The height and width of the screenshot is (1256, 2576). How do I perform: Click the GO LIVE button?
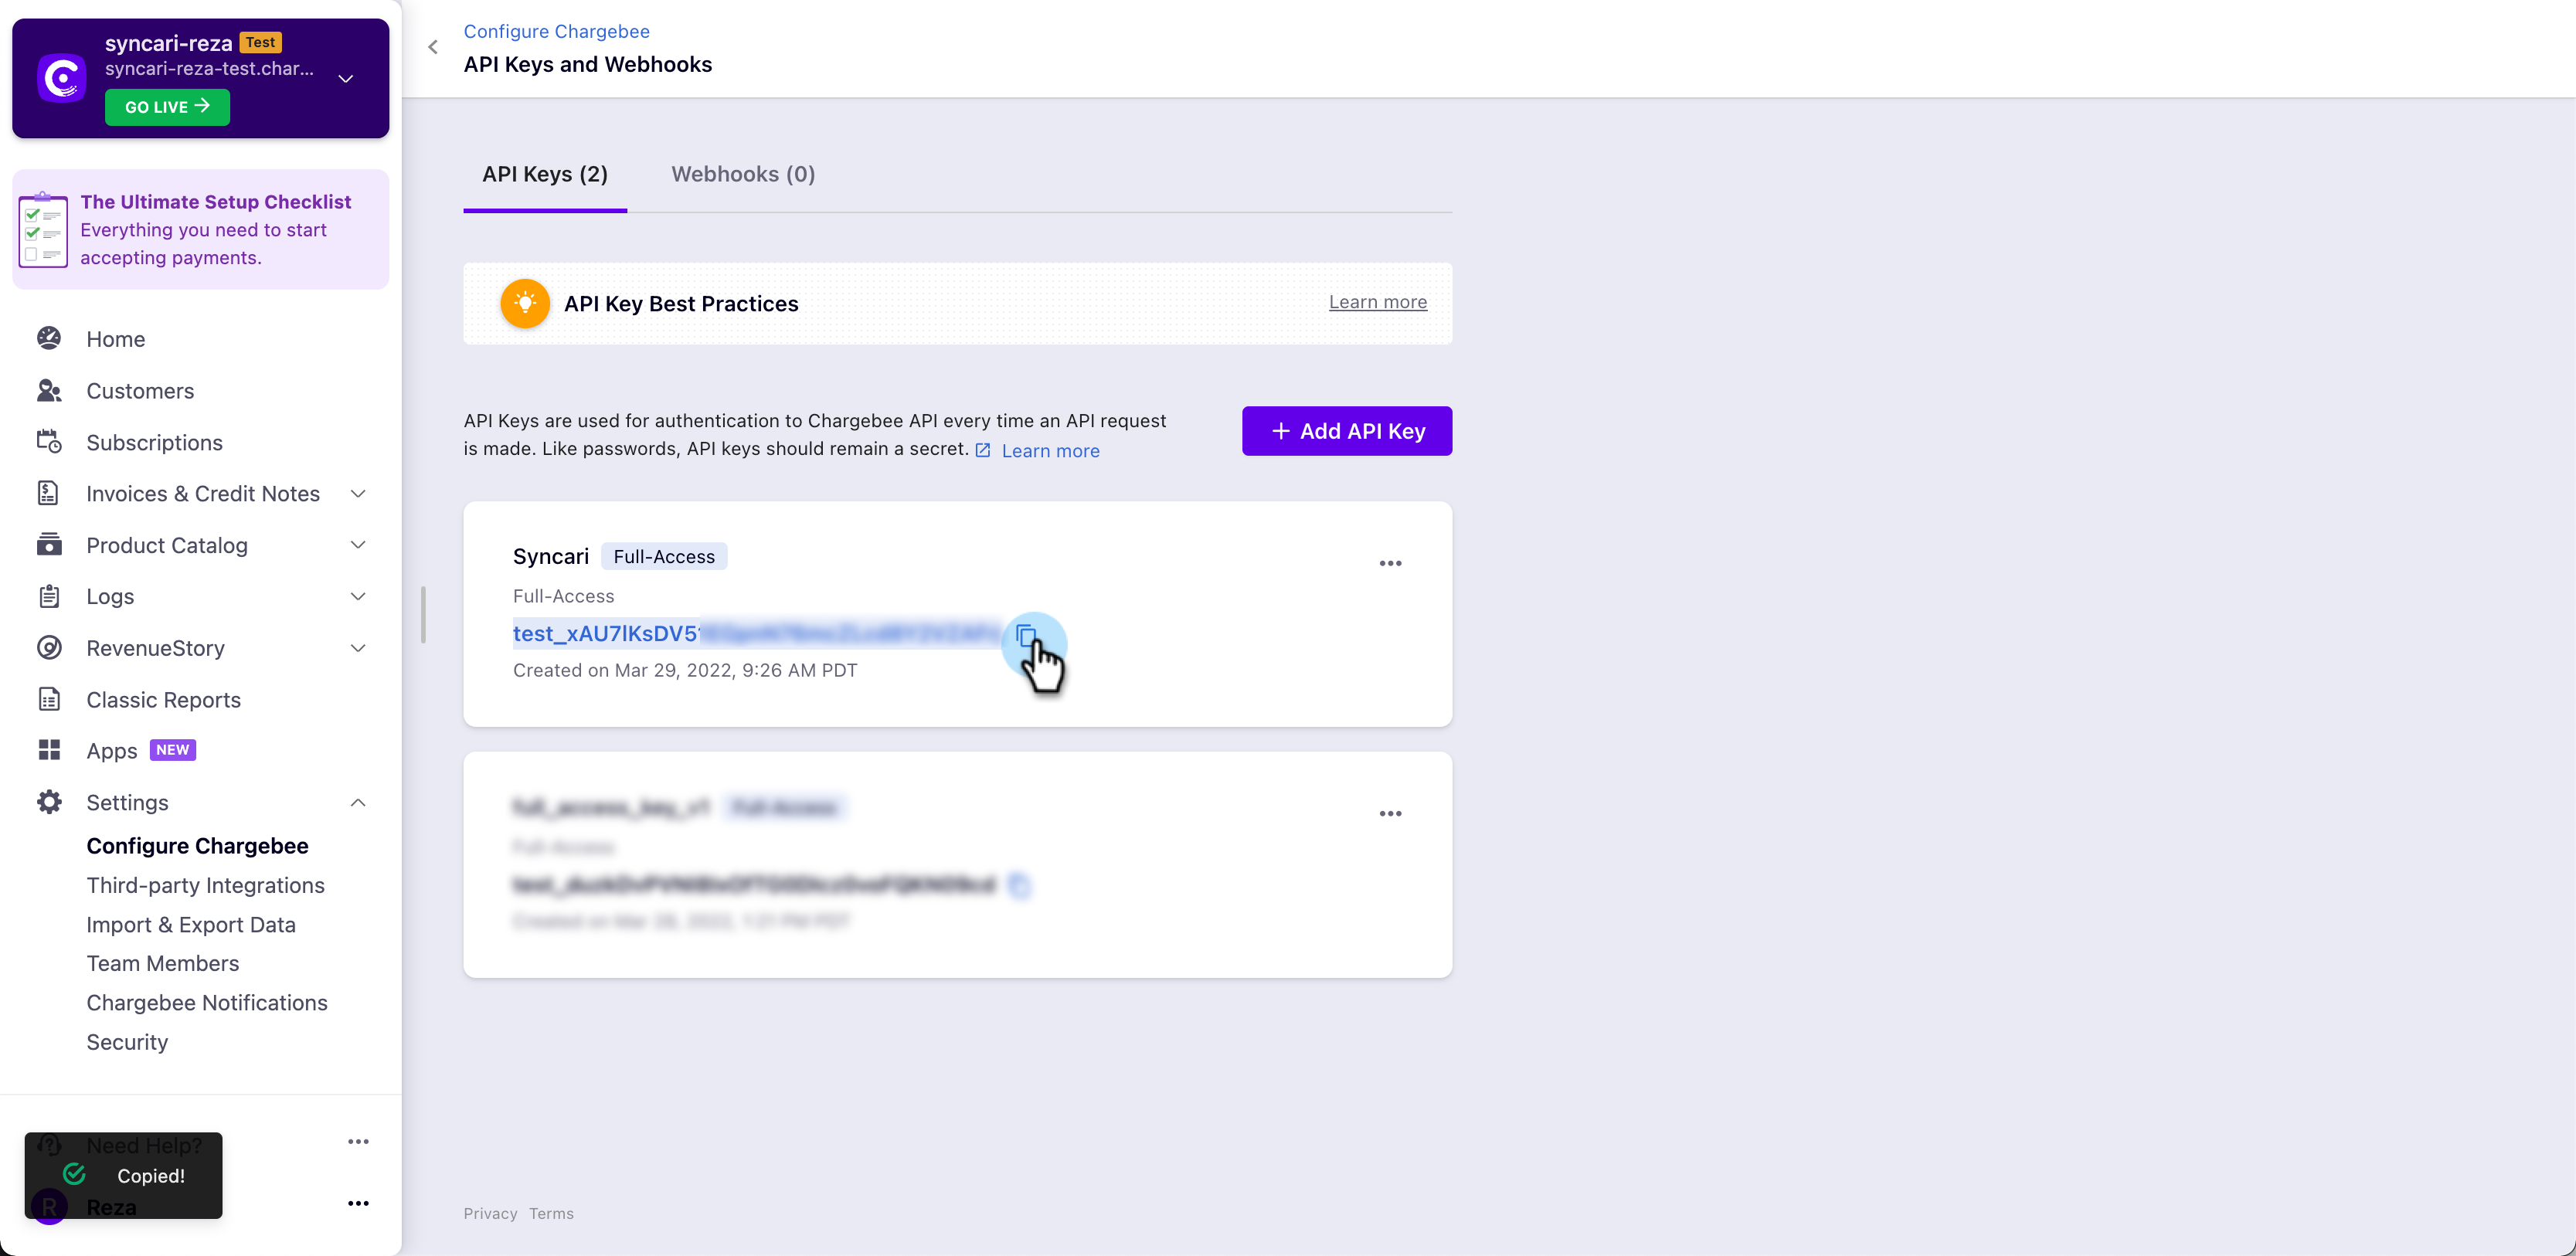(167, 107)
